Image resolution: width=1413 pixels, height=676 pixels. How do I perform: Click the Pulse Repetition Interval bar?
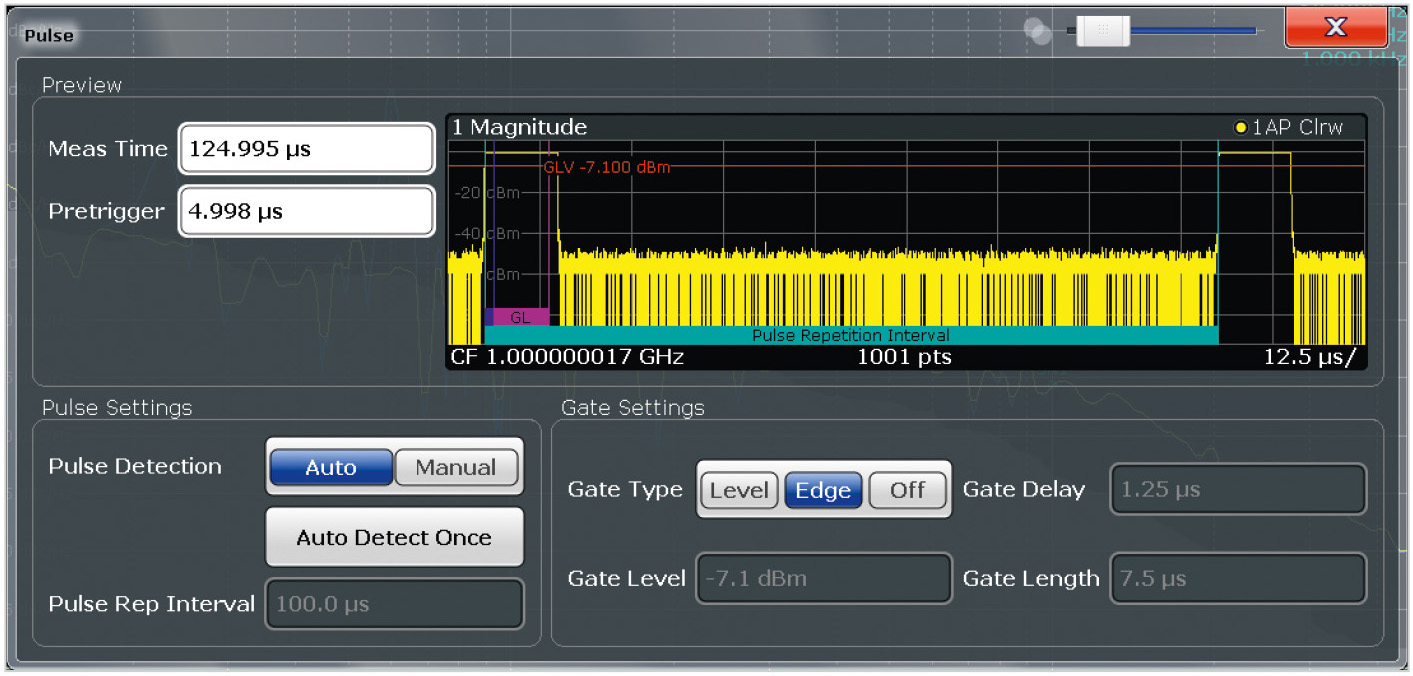(851, 335)
